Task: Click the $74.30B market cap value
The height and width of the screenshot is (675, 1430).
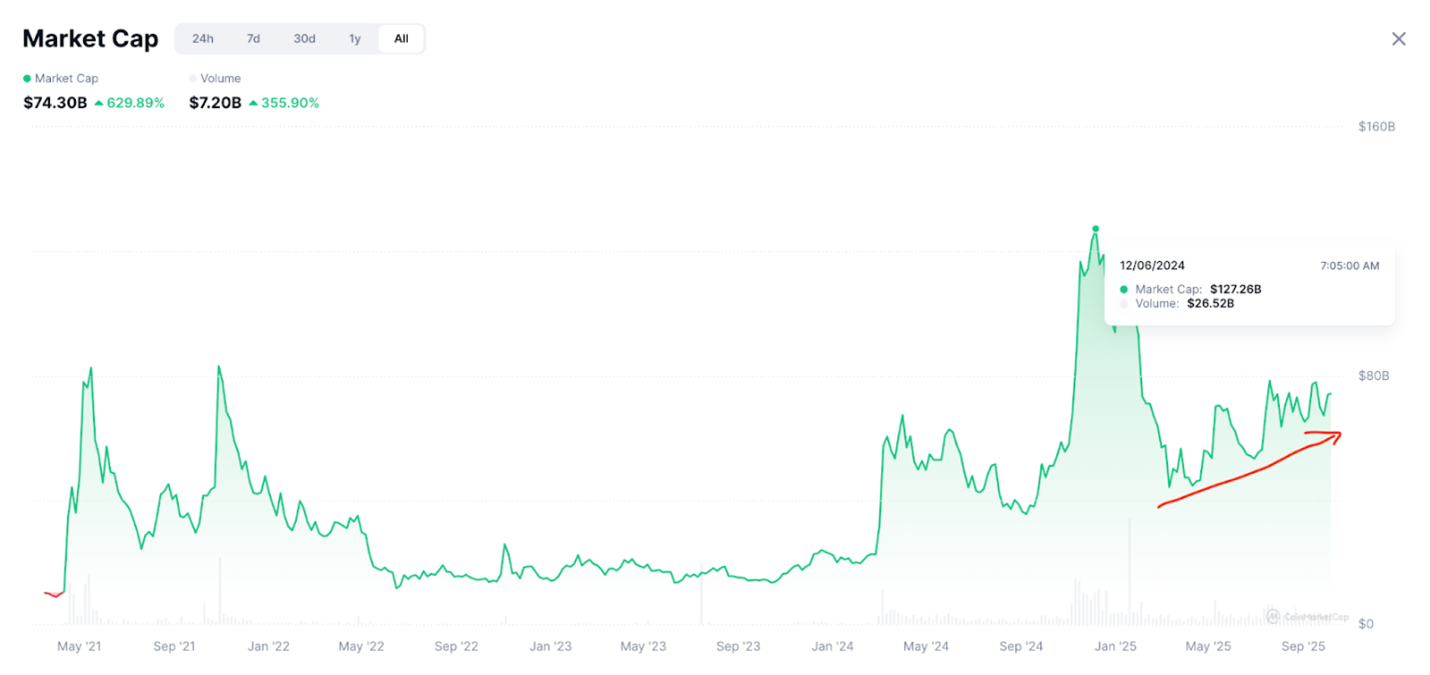Action: pyautogui.click(x=55, y=103)
